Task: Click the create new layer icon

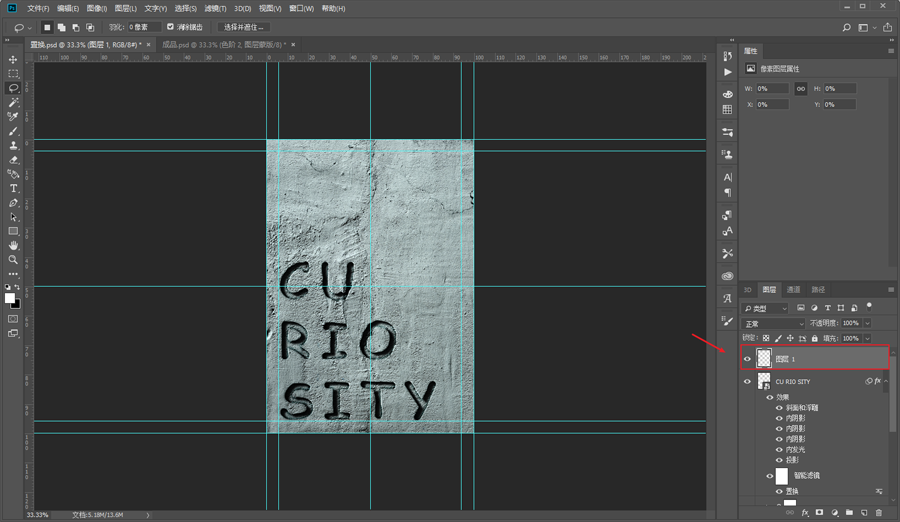Action: (864, 513)
